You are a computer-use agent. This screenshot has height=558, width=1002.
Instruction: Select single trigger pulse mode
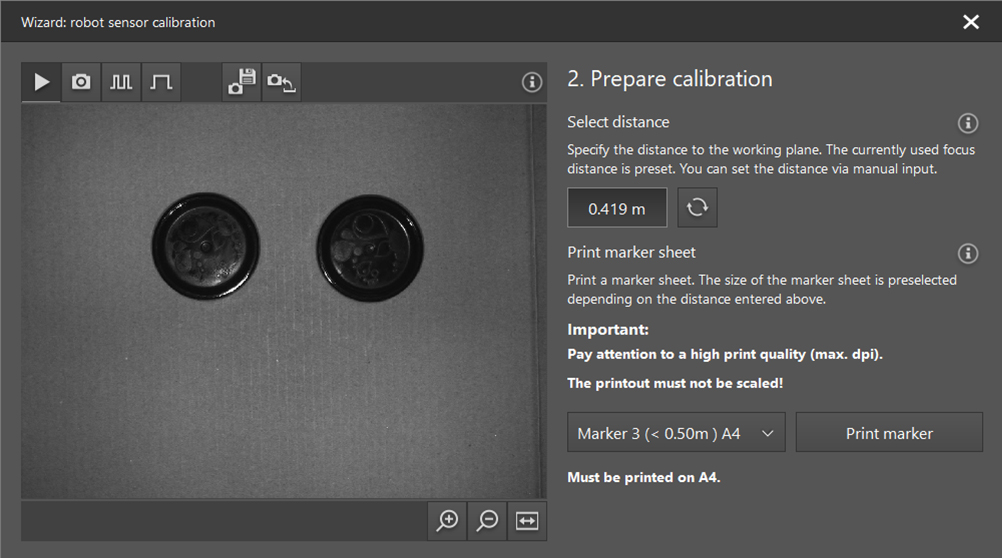[x=161, y=82]
